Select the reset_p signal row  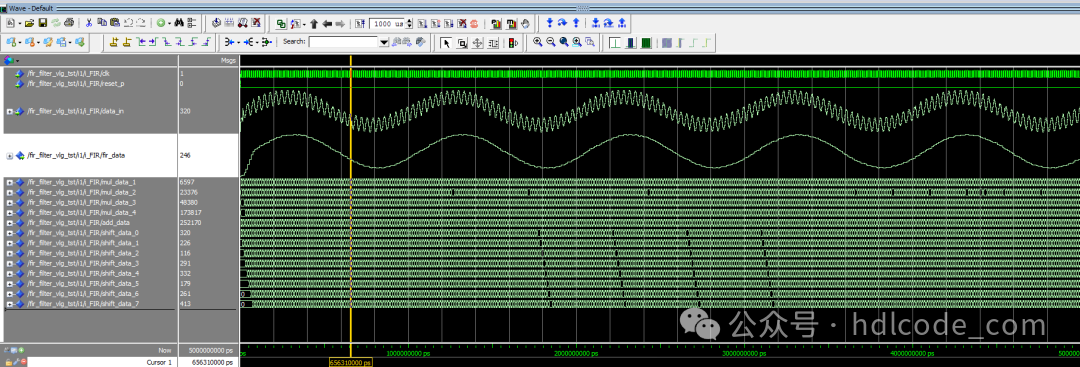pyautogui.click(x=90, y=83)
